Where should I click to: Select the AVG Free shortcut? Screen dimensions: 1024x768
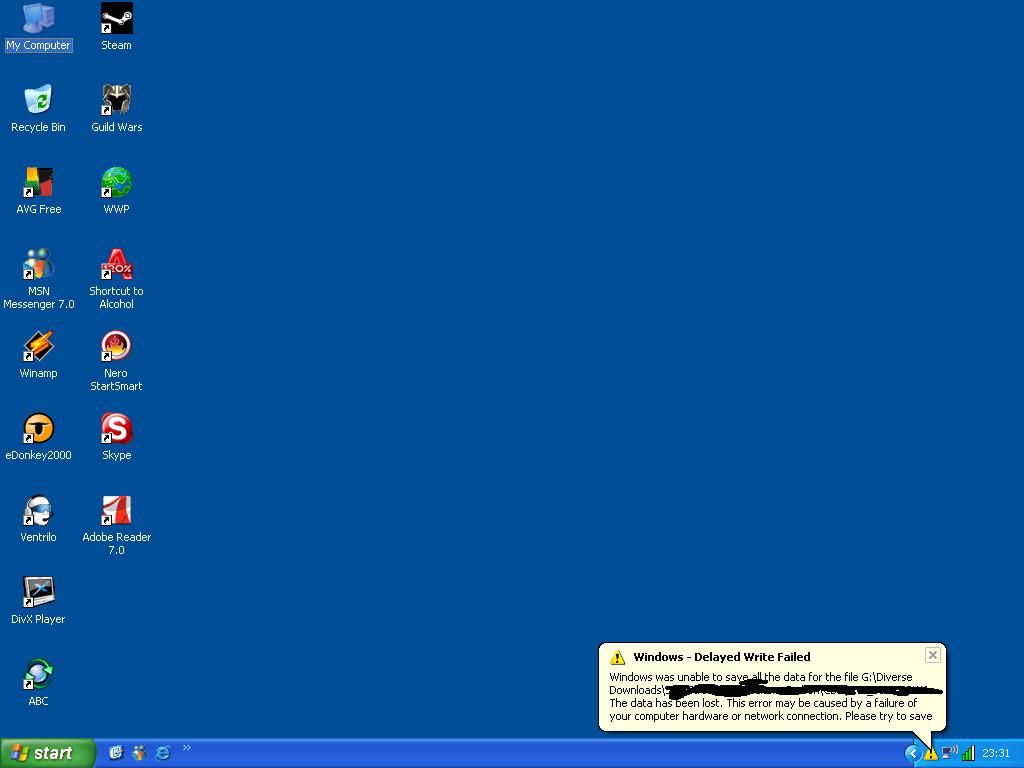coord(39,191)
